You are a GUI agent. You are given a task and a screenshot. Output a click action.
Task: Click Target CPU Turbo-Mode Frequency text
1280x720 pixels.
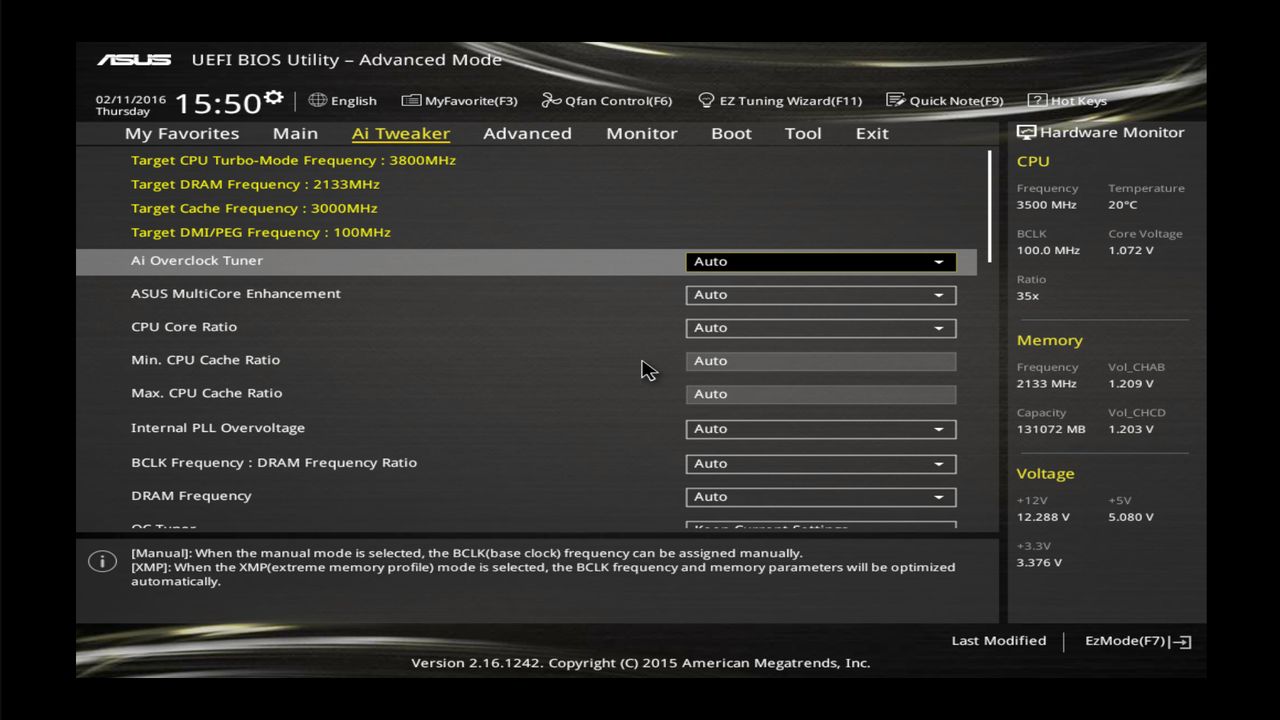point(293,160)
